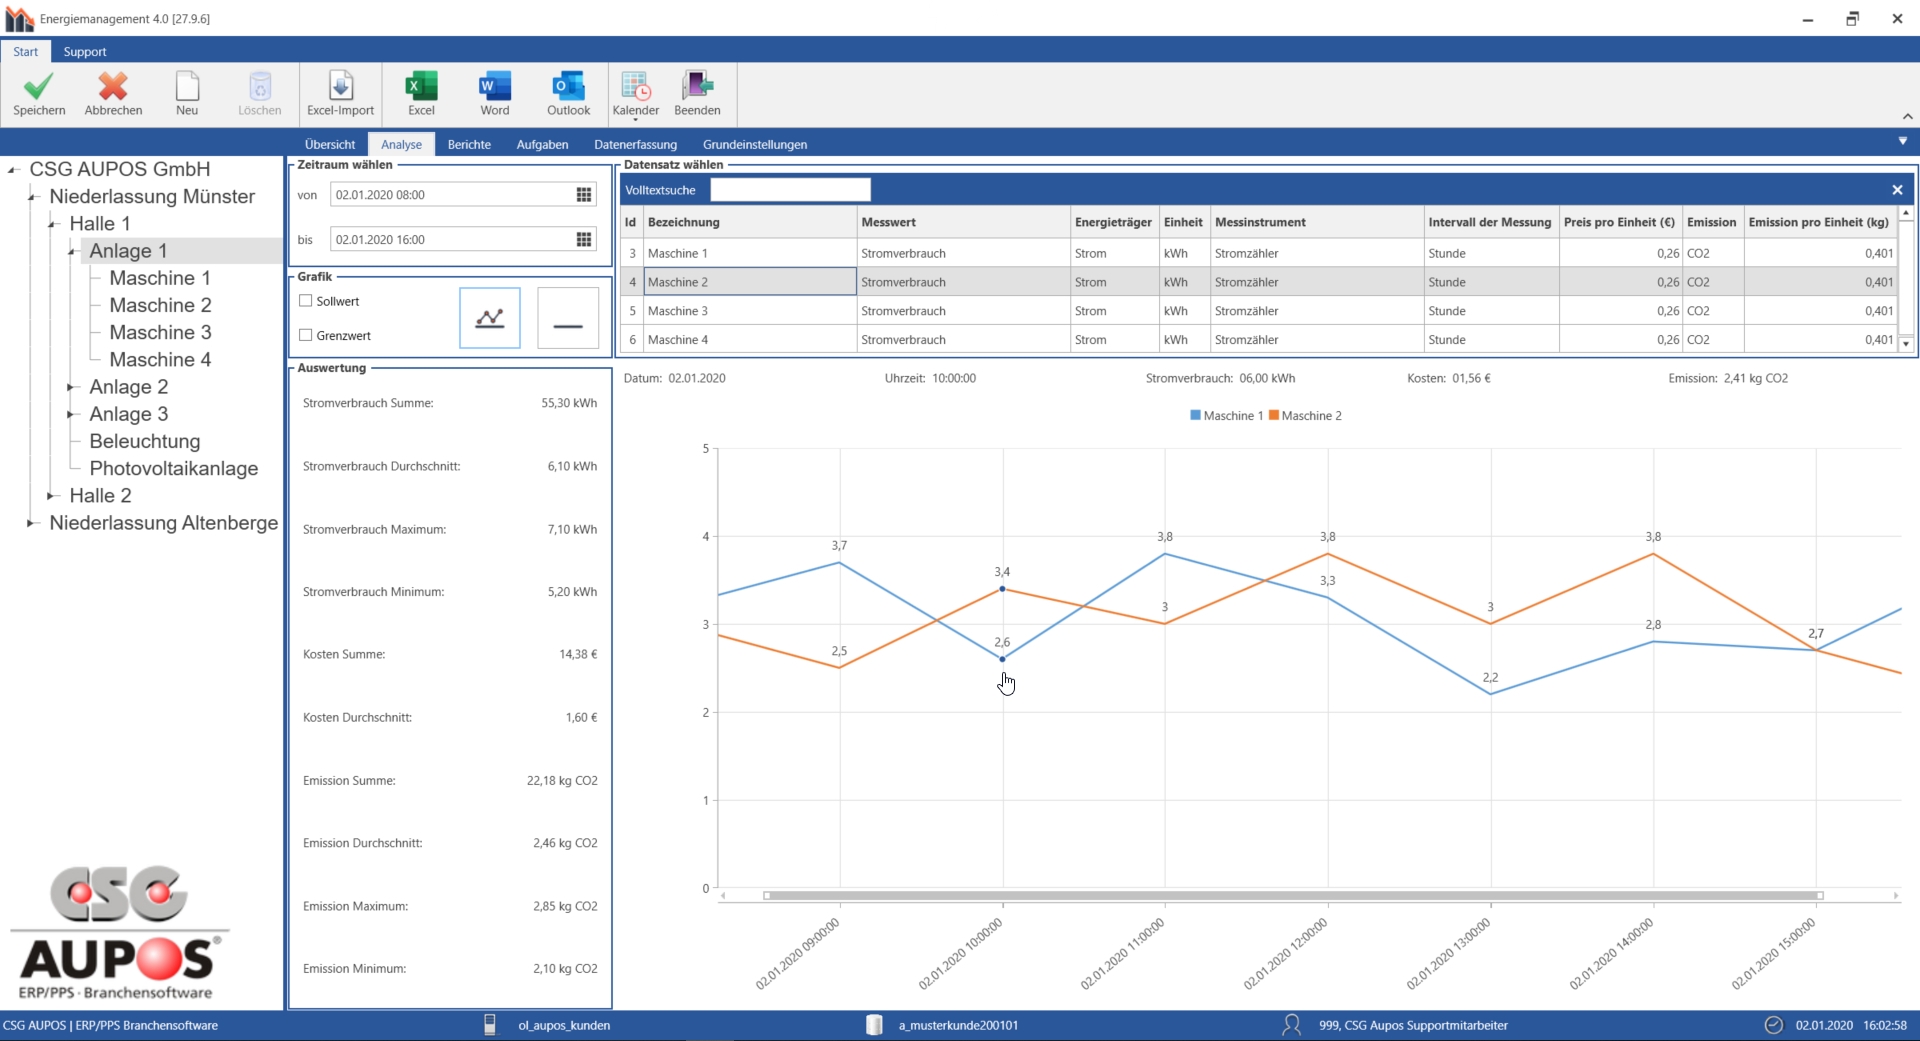The height and width of the screenshot is (1041, 1920).
Task: Click the Beenden exit icon
Action: [x=697, y=87]
